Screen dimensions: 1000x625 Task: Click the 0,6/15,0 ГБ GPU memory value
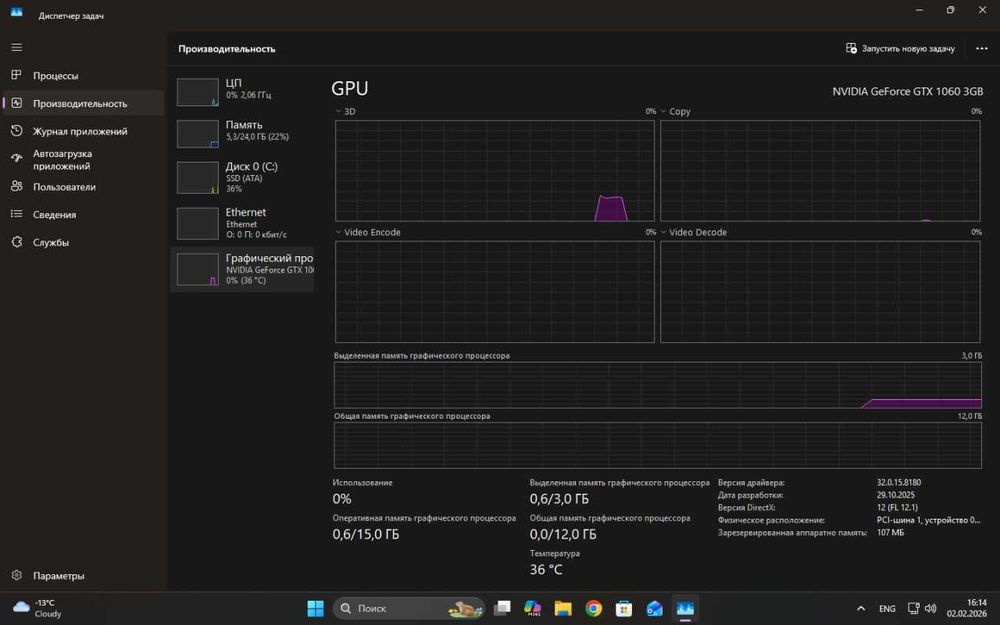coord(365,534)
